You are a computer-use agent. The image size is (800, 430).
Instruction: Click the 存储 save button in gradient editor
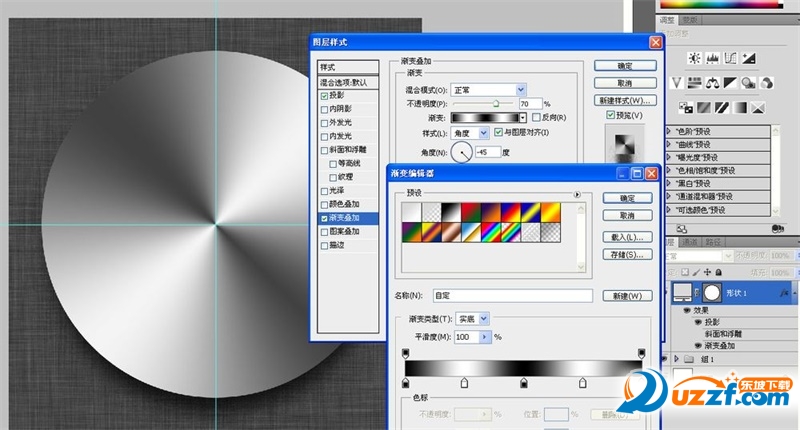[626, 255]
